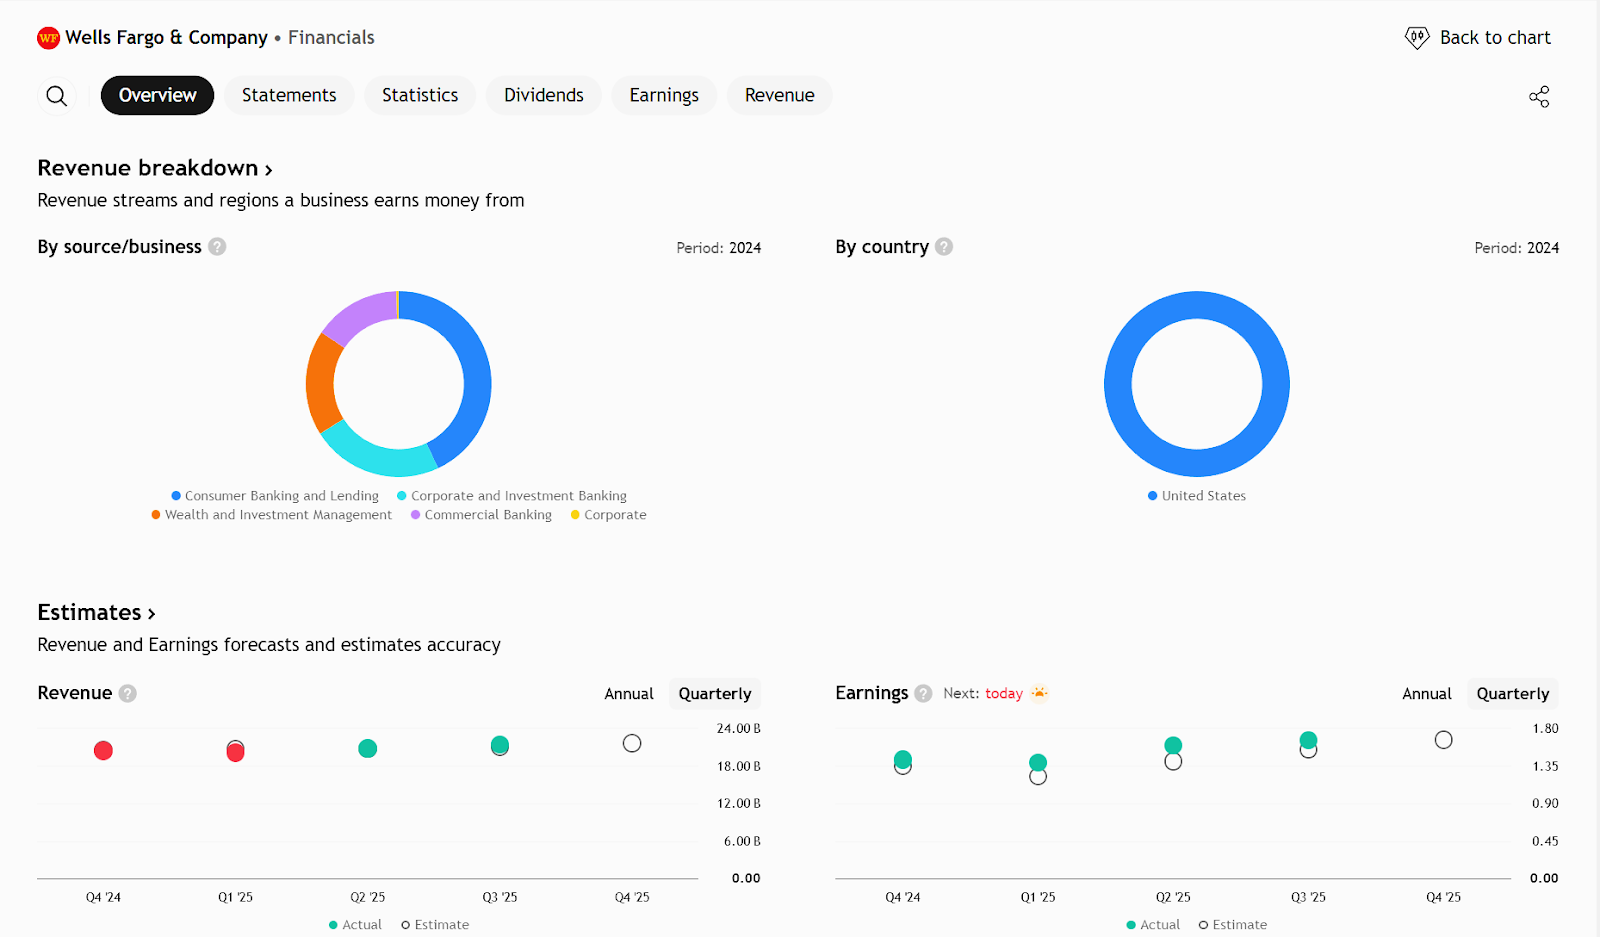Viewport: 1600px width, 937px height.
Task: Click the Wells Fargo logo icon
Action: click(x=48, y=38)
